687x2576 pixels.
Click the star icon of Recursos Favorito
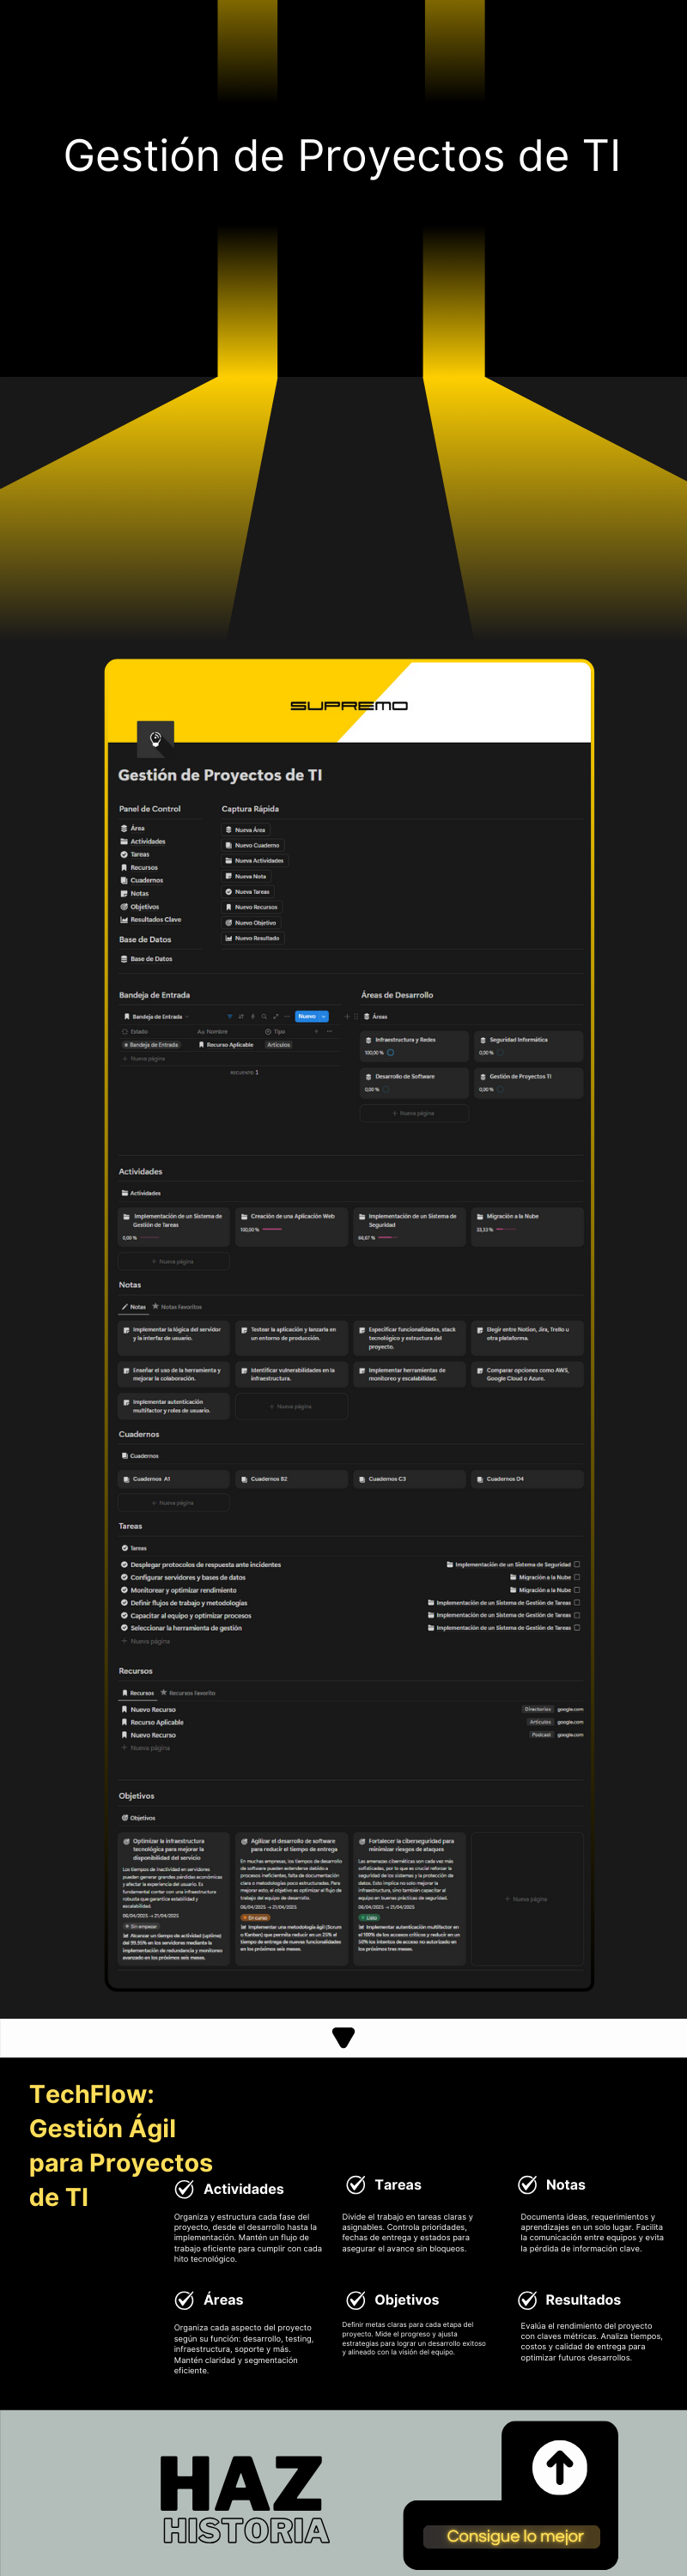164,1692
